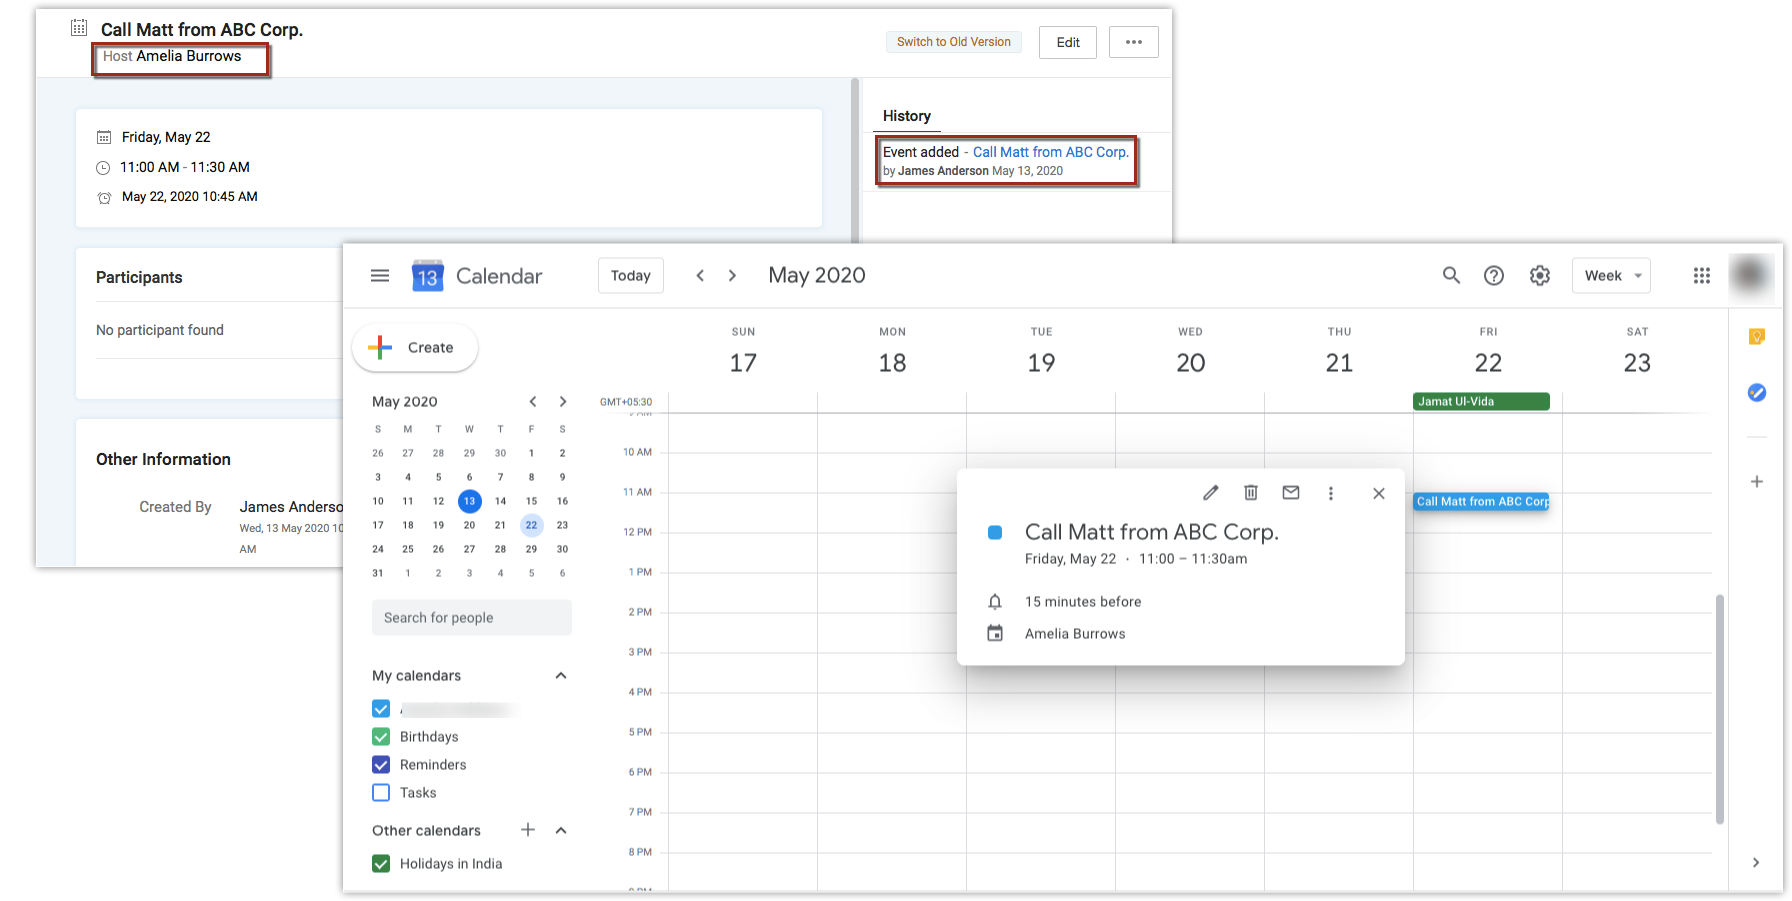Screen dimensions: 1792x901
Task: Open the main menu hamburger icon
Action: [x=380, y=276]
